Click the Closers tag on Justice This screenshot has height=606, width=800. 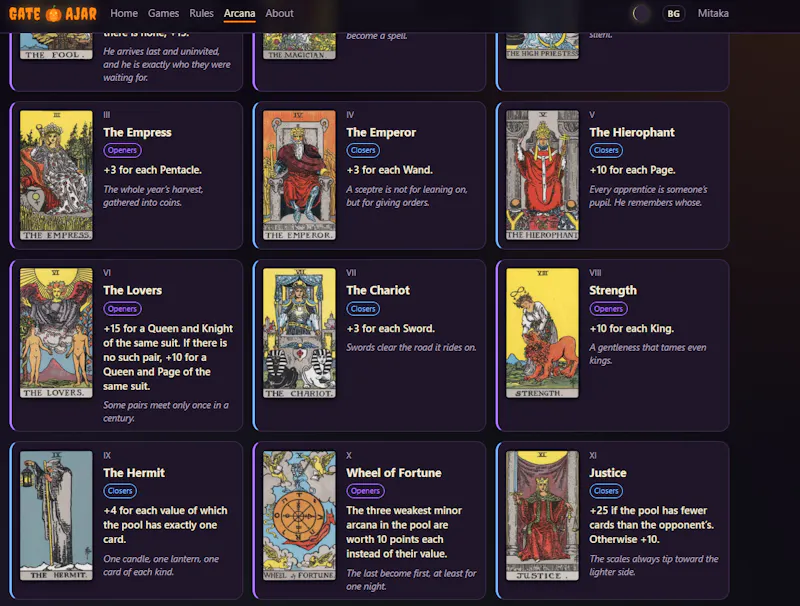(x=606, y=491)
